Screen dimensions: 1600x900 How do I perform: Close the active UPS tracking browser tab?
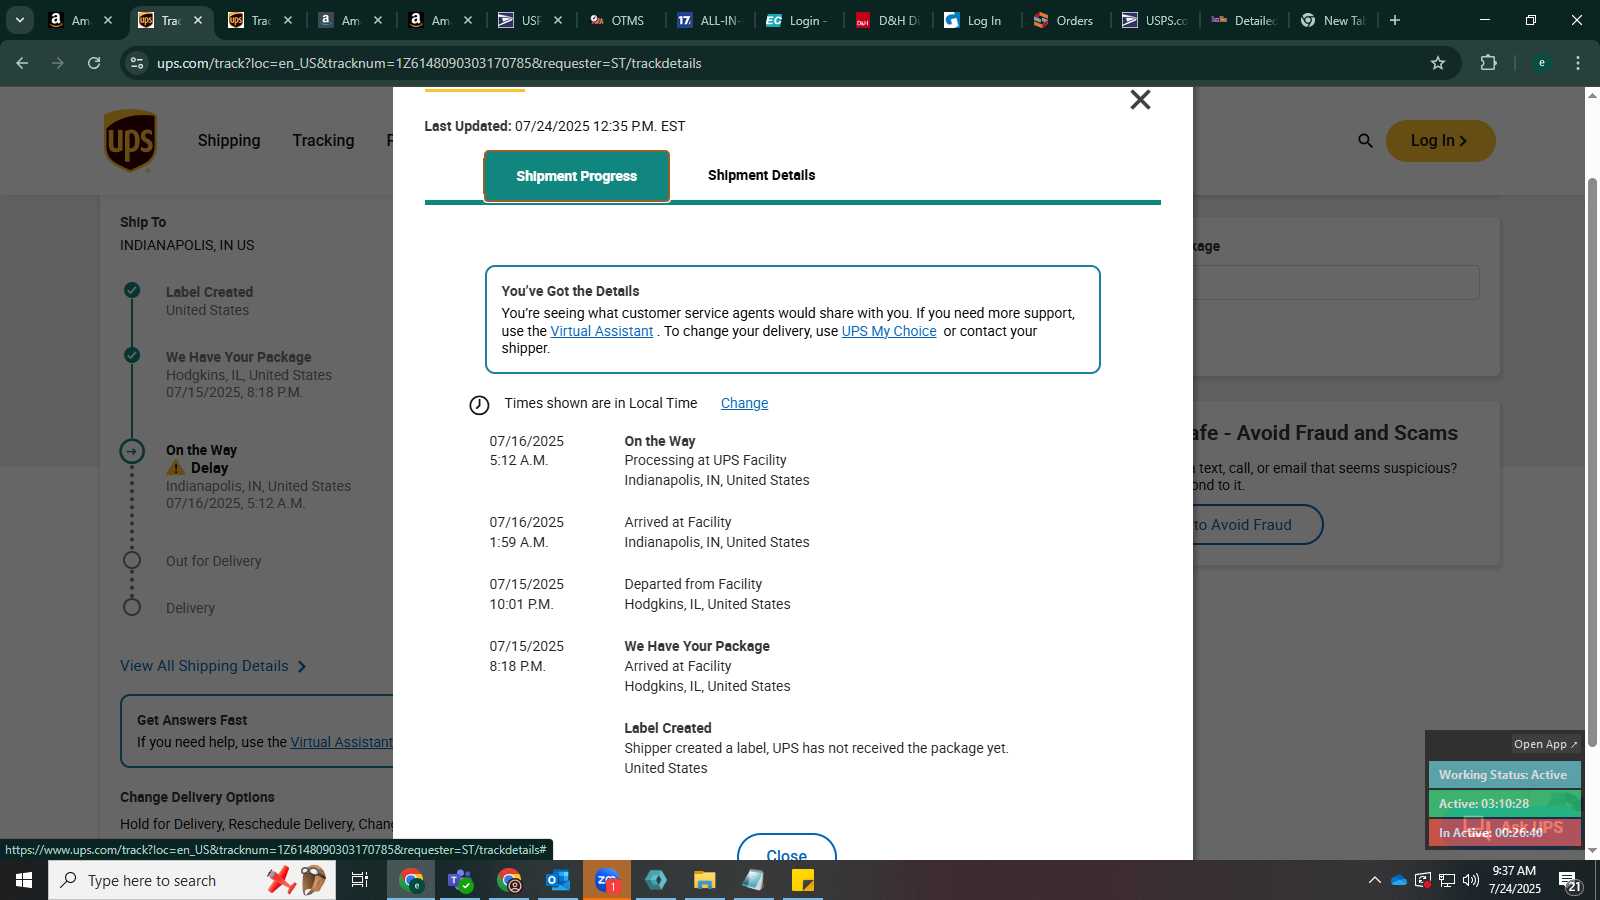198,20
